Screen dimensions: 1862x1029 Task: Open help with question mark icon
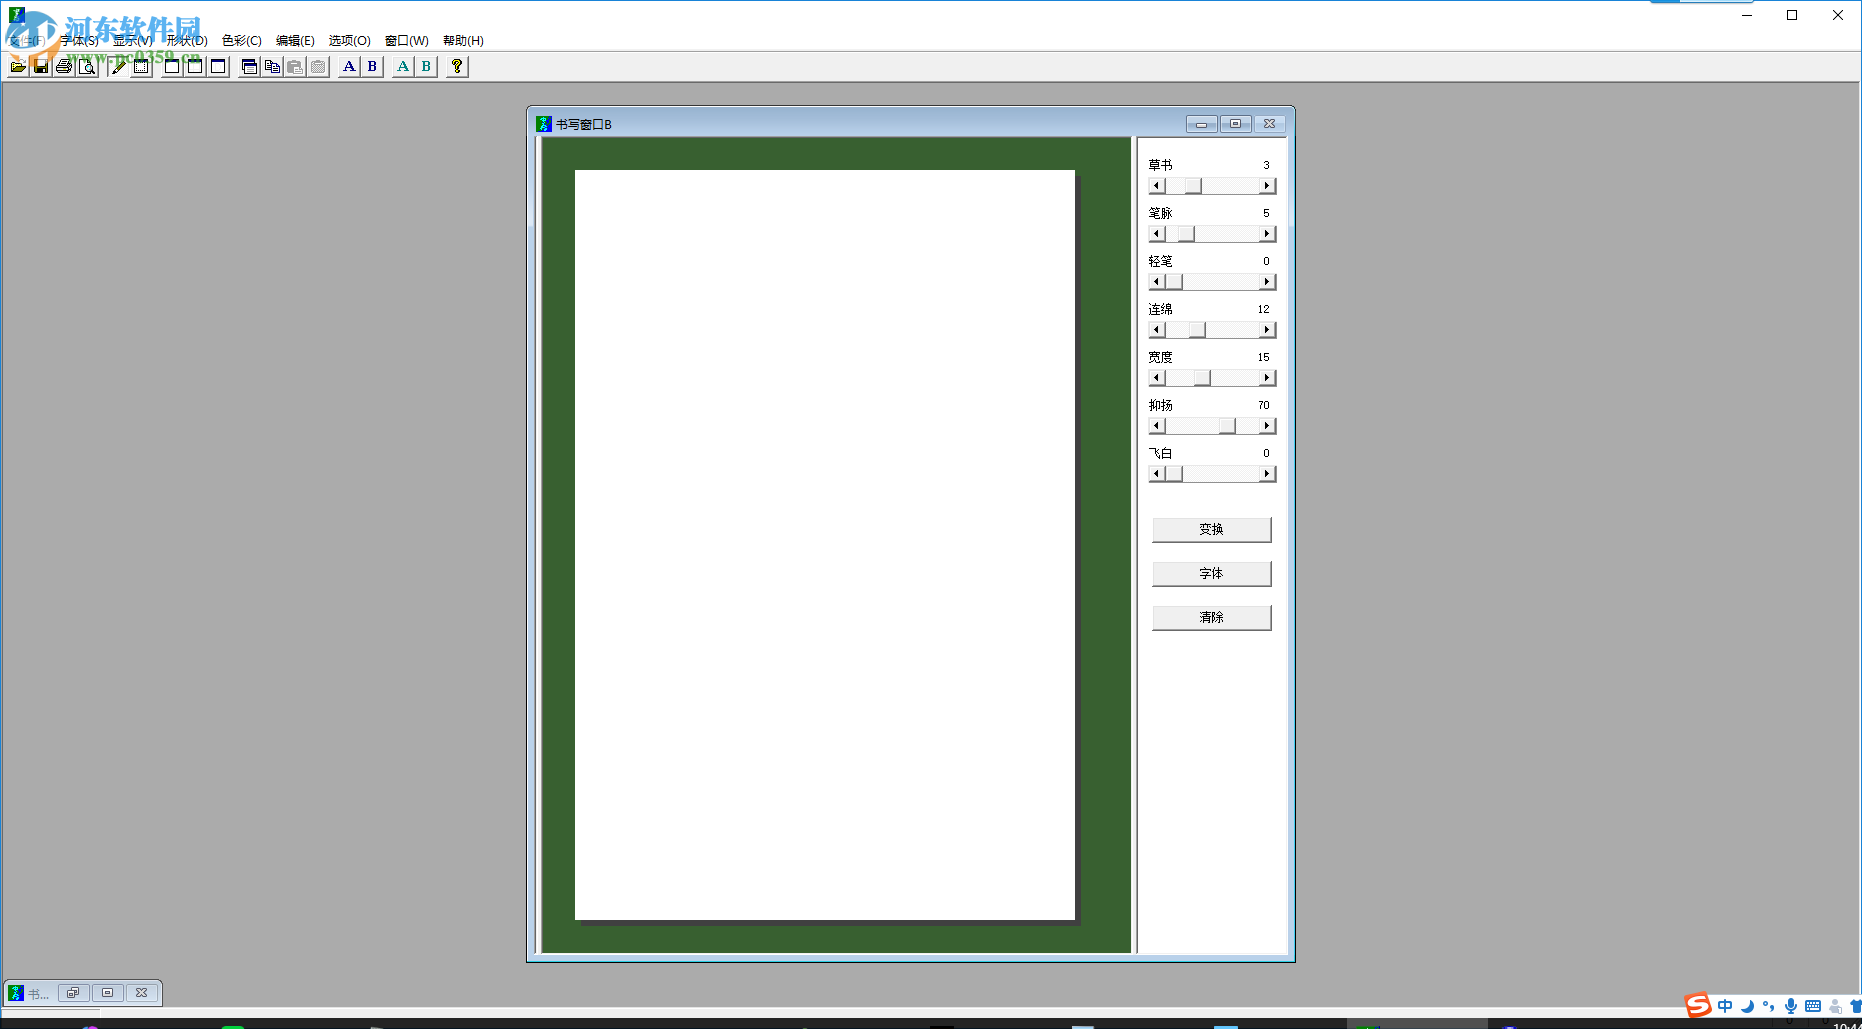pos(457,67)
